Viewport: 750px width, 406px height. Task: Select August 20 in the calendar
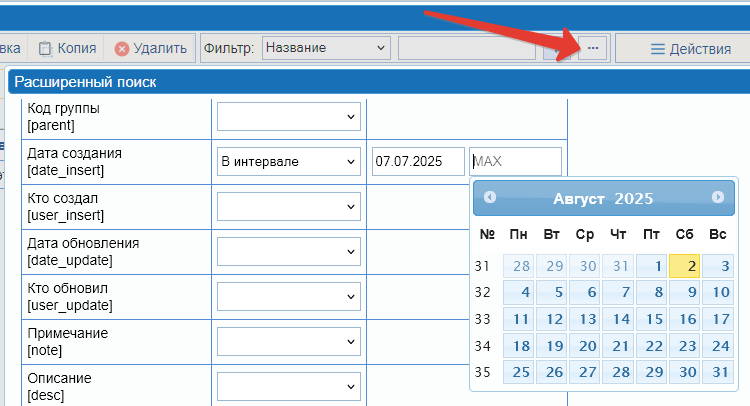point(585,346)
